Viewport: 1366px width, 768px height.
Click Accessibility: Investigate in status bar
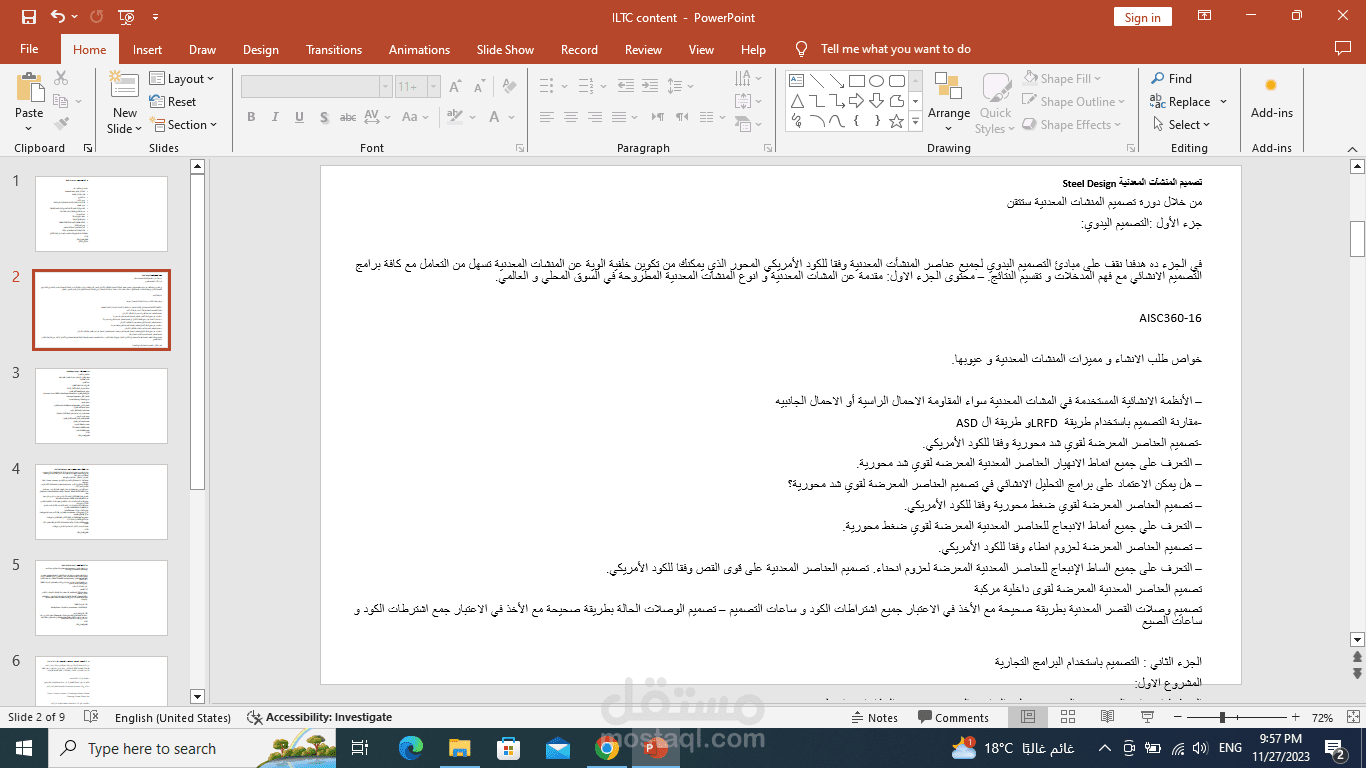(319, 717)
